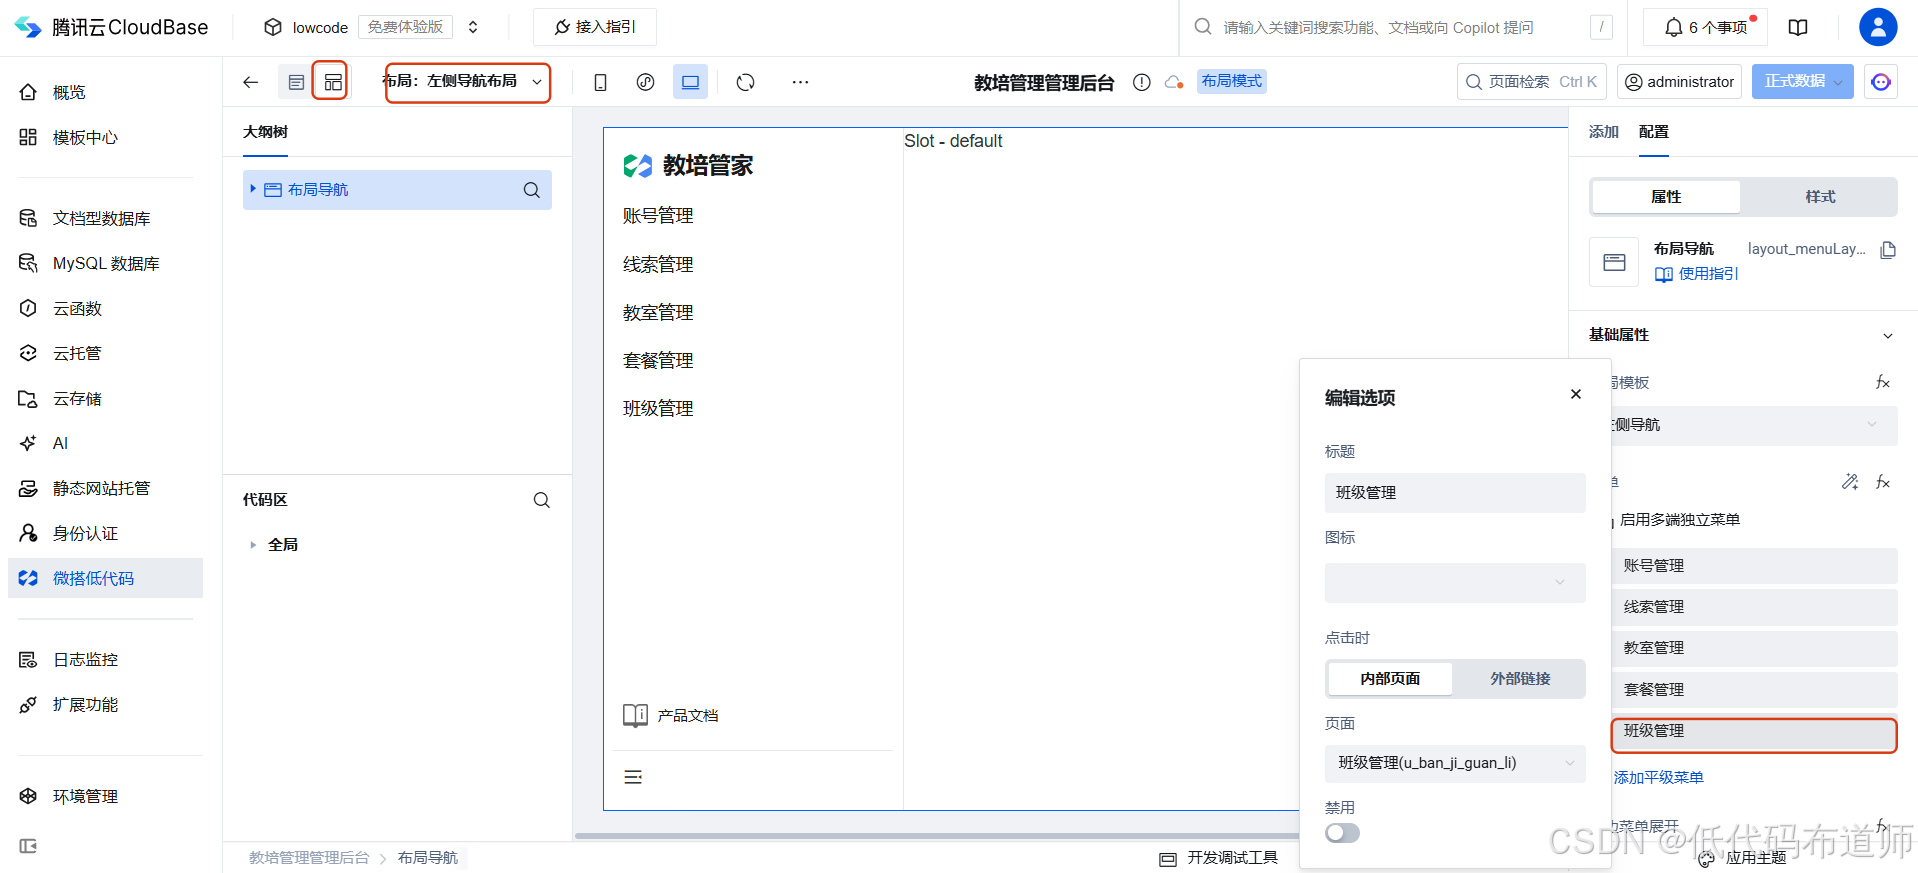Open the user avatar menu
1918x873 pixels.
point(1878,27)
